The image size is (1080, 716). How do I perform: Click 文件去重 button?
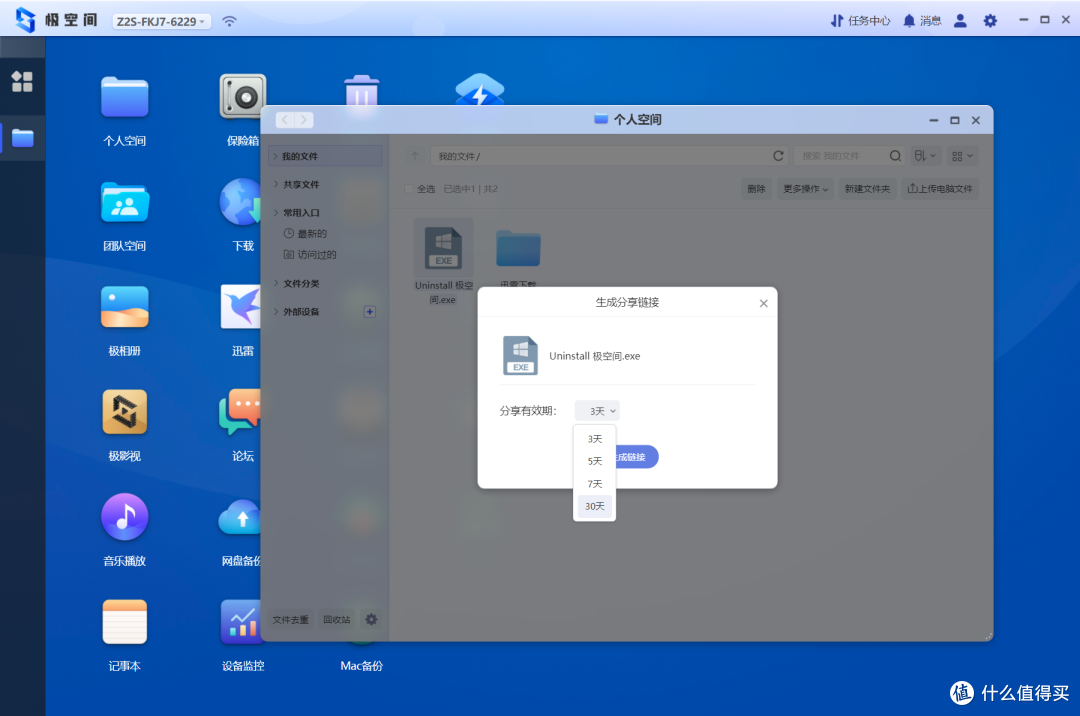click(x=290, y=620)
